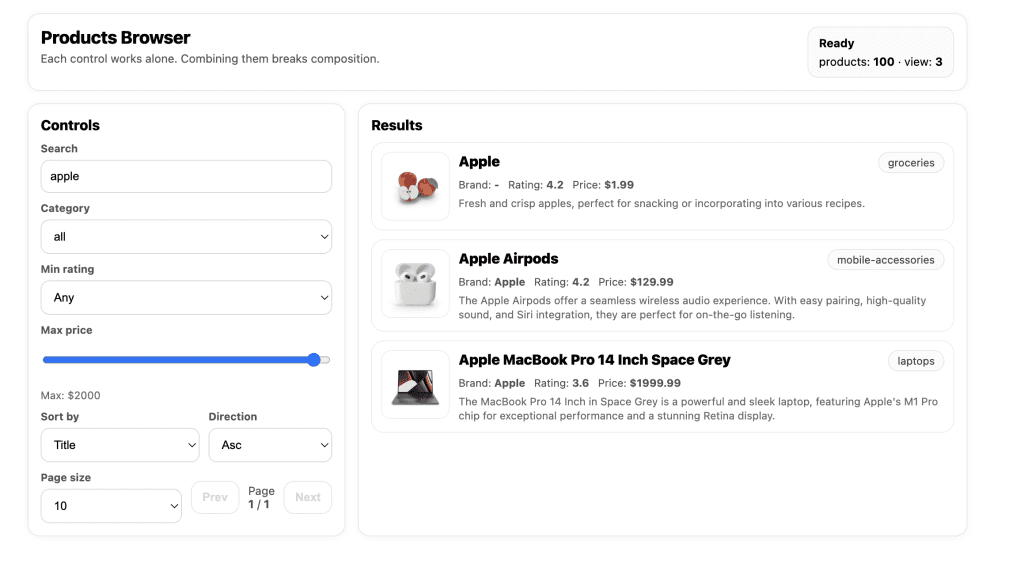Click the 'Price: $1.99' text

tap(603, 185)
